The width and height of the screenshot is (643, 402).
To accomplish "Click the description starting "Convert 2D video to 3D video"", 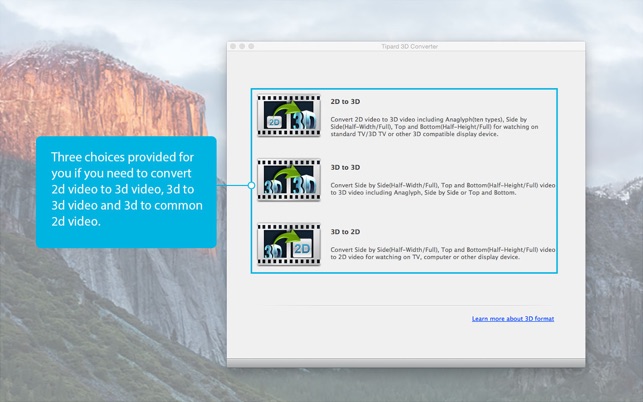I will tap(434, 127).
